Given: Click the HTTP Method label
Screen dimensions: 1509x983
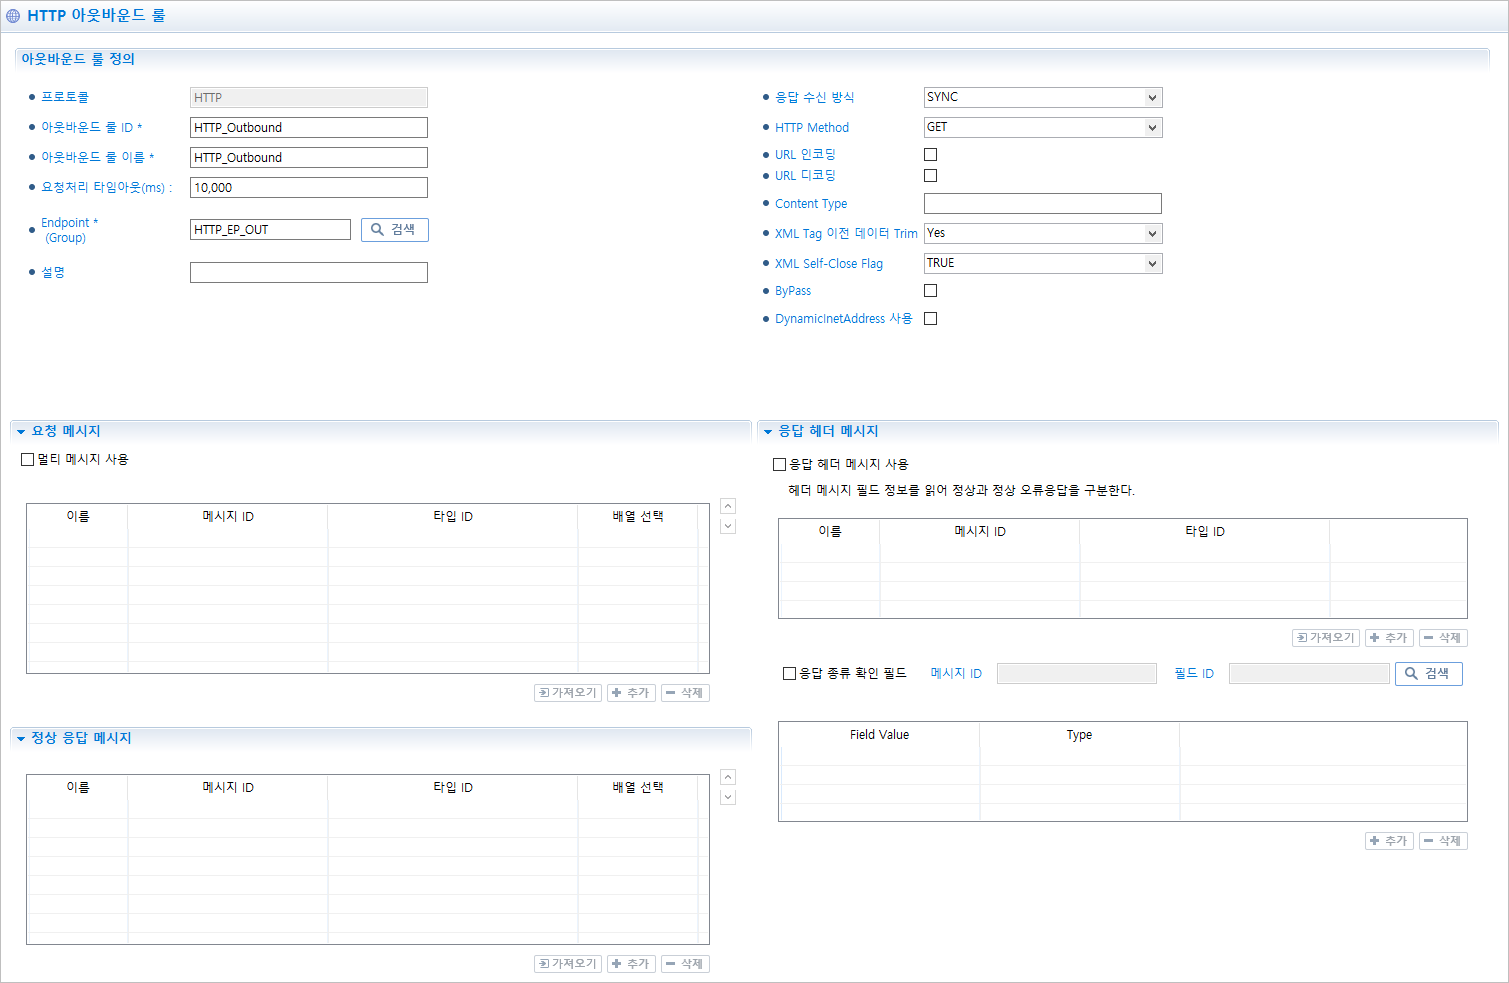Looking at the screenshot, I should click(812, 127).
